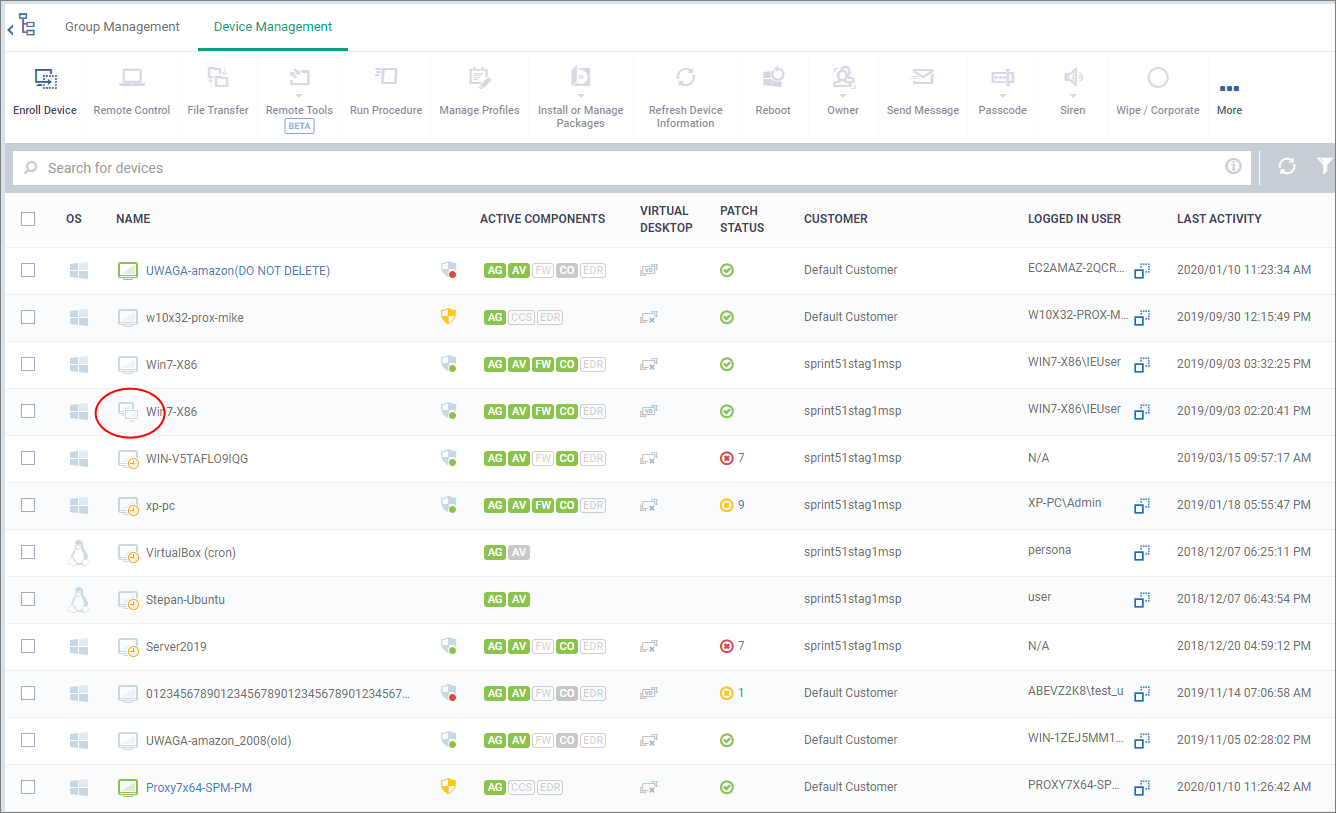This screenshot has height=813, width=1336.
Task: Open the UWAGA-amazon(DO NOT DELETE) device link
Action: pyautogui.click(x=238, y=271)
